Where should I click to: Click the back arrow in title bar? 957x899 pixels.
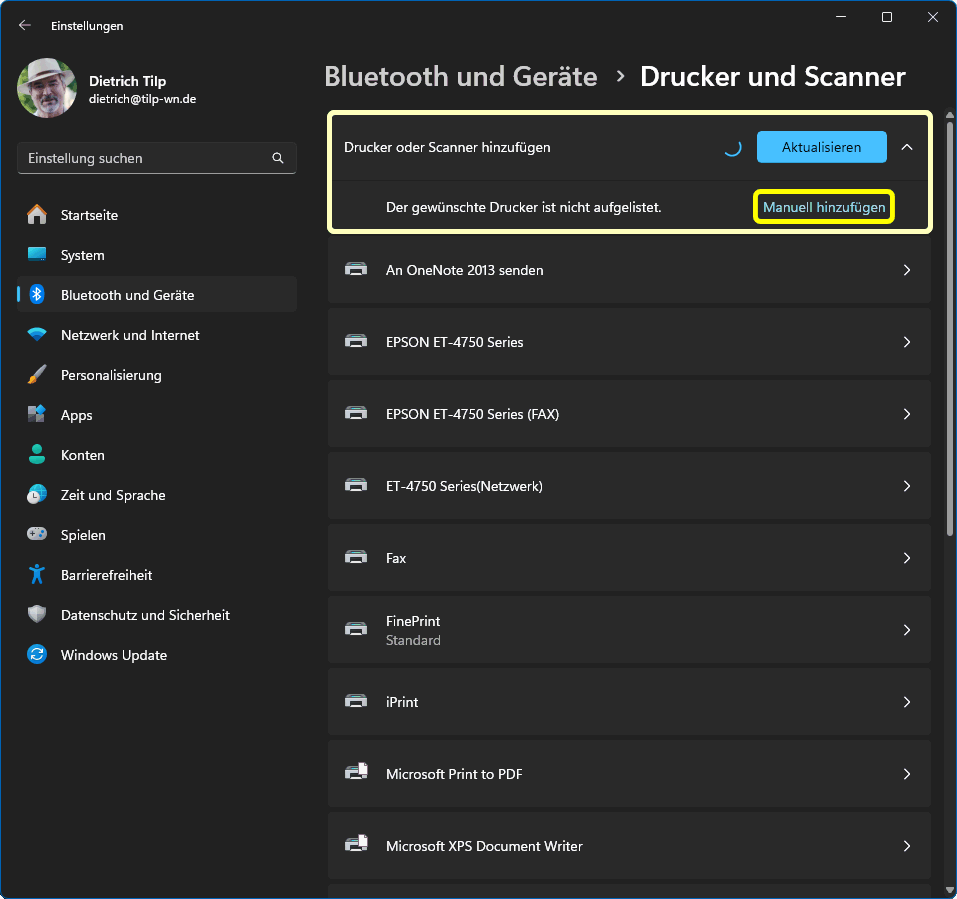click(x=25, y=25)
